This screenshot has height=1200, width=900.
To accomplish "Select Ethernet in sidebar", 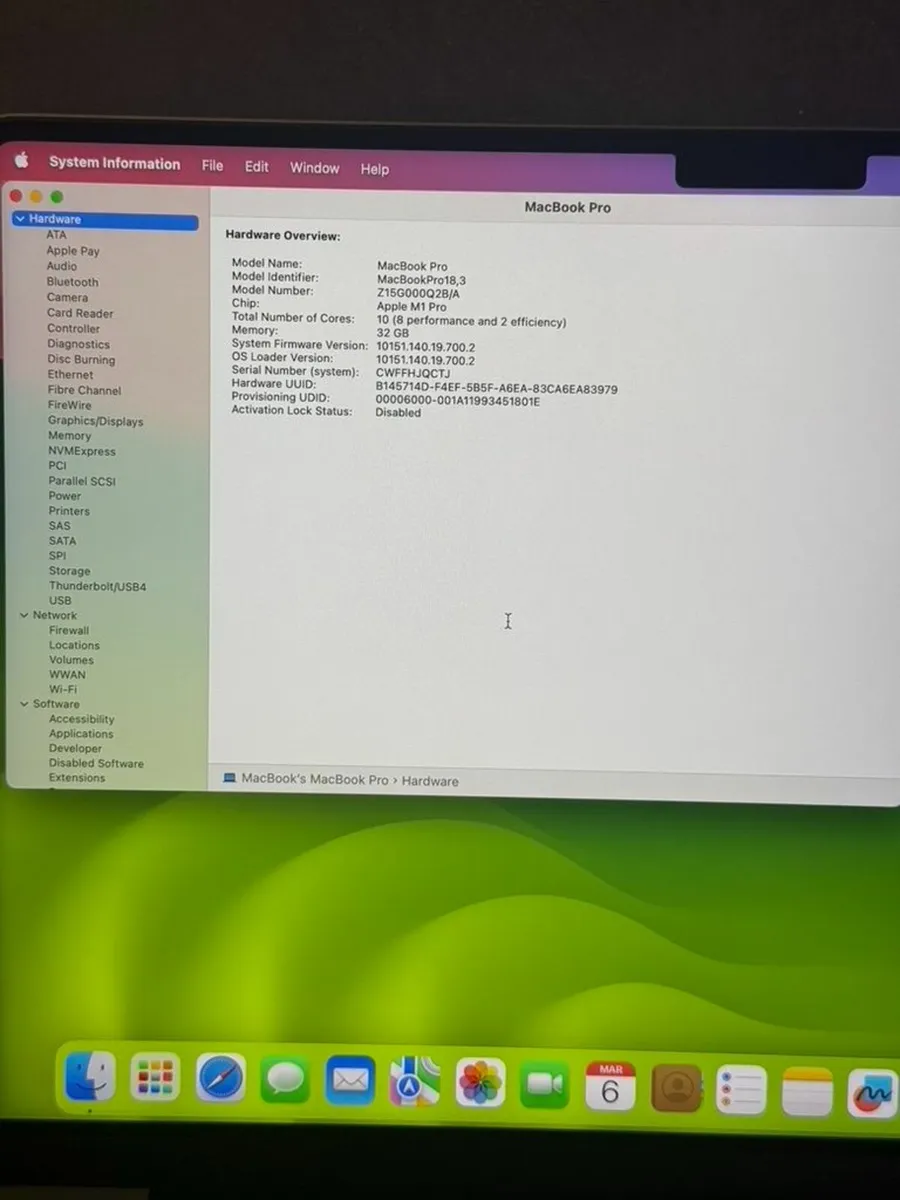I will [70, 374].
